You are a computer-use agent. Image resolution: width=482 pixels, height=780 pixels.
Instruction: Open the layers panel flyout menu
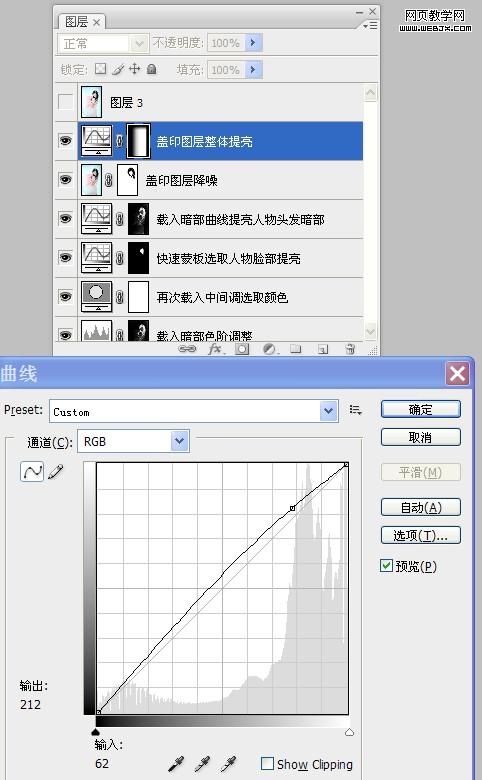371,25
